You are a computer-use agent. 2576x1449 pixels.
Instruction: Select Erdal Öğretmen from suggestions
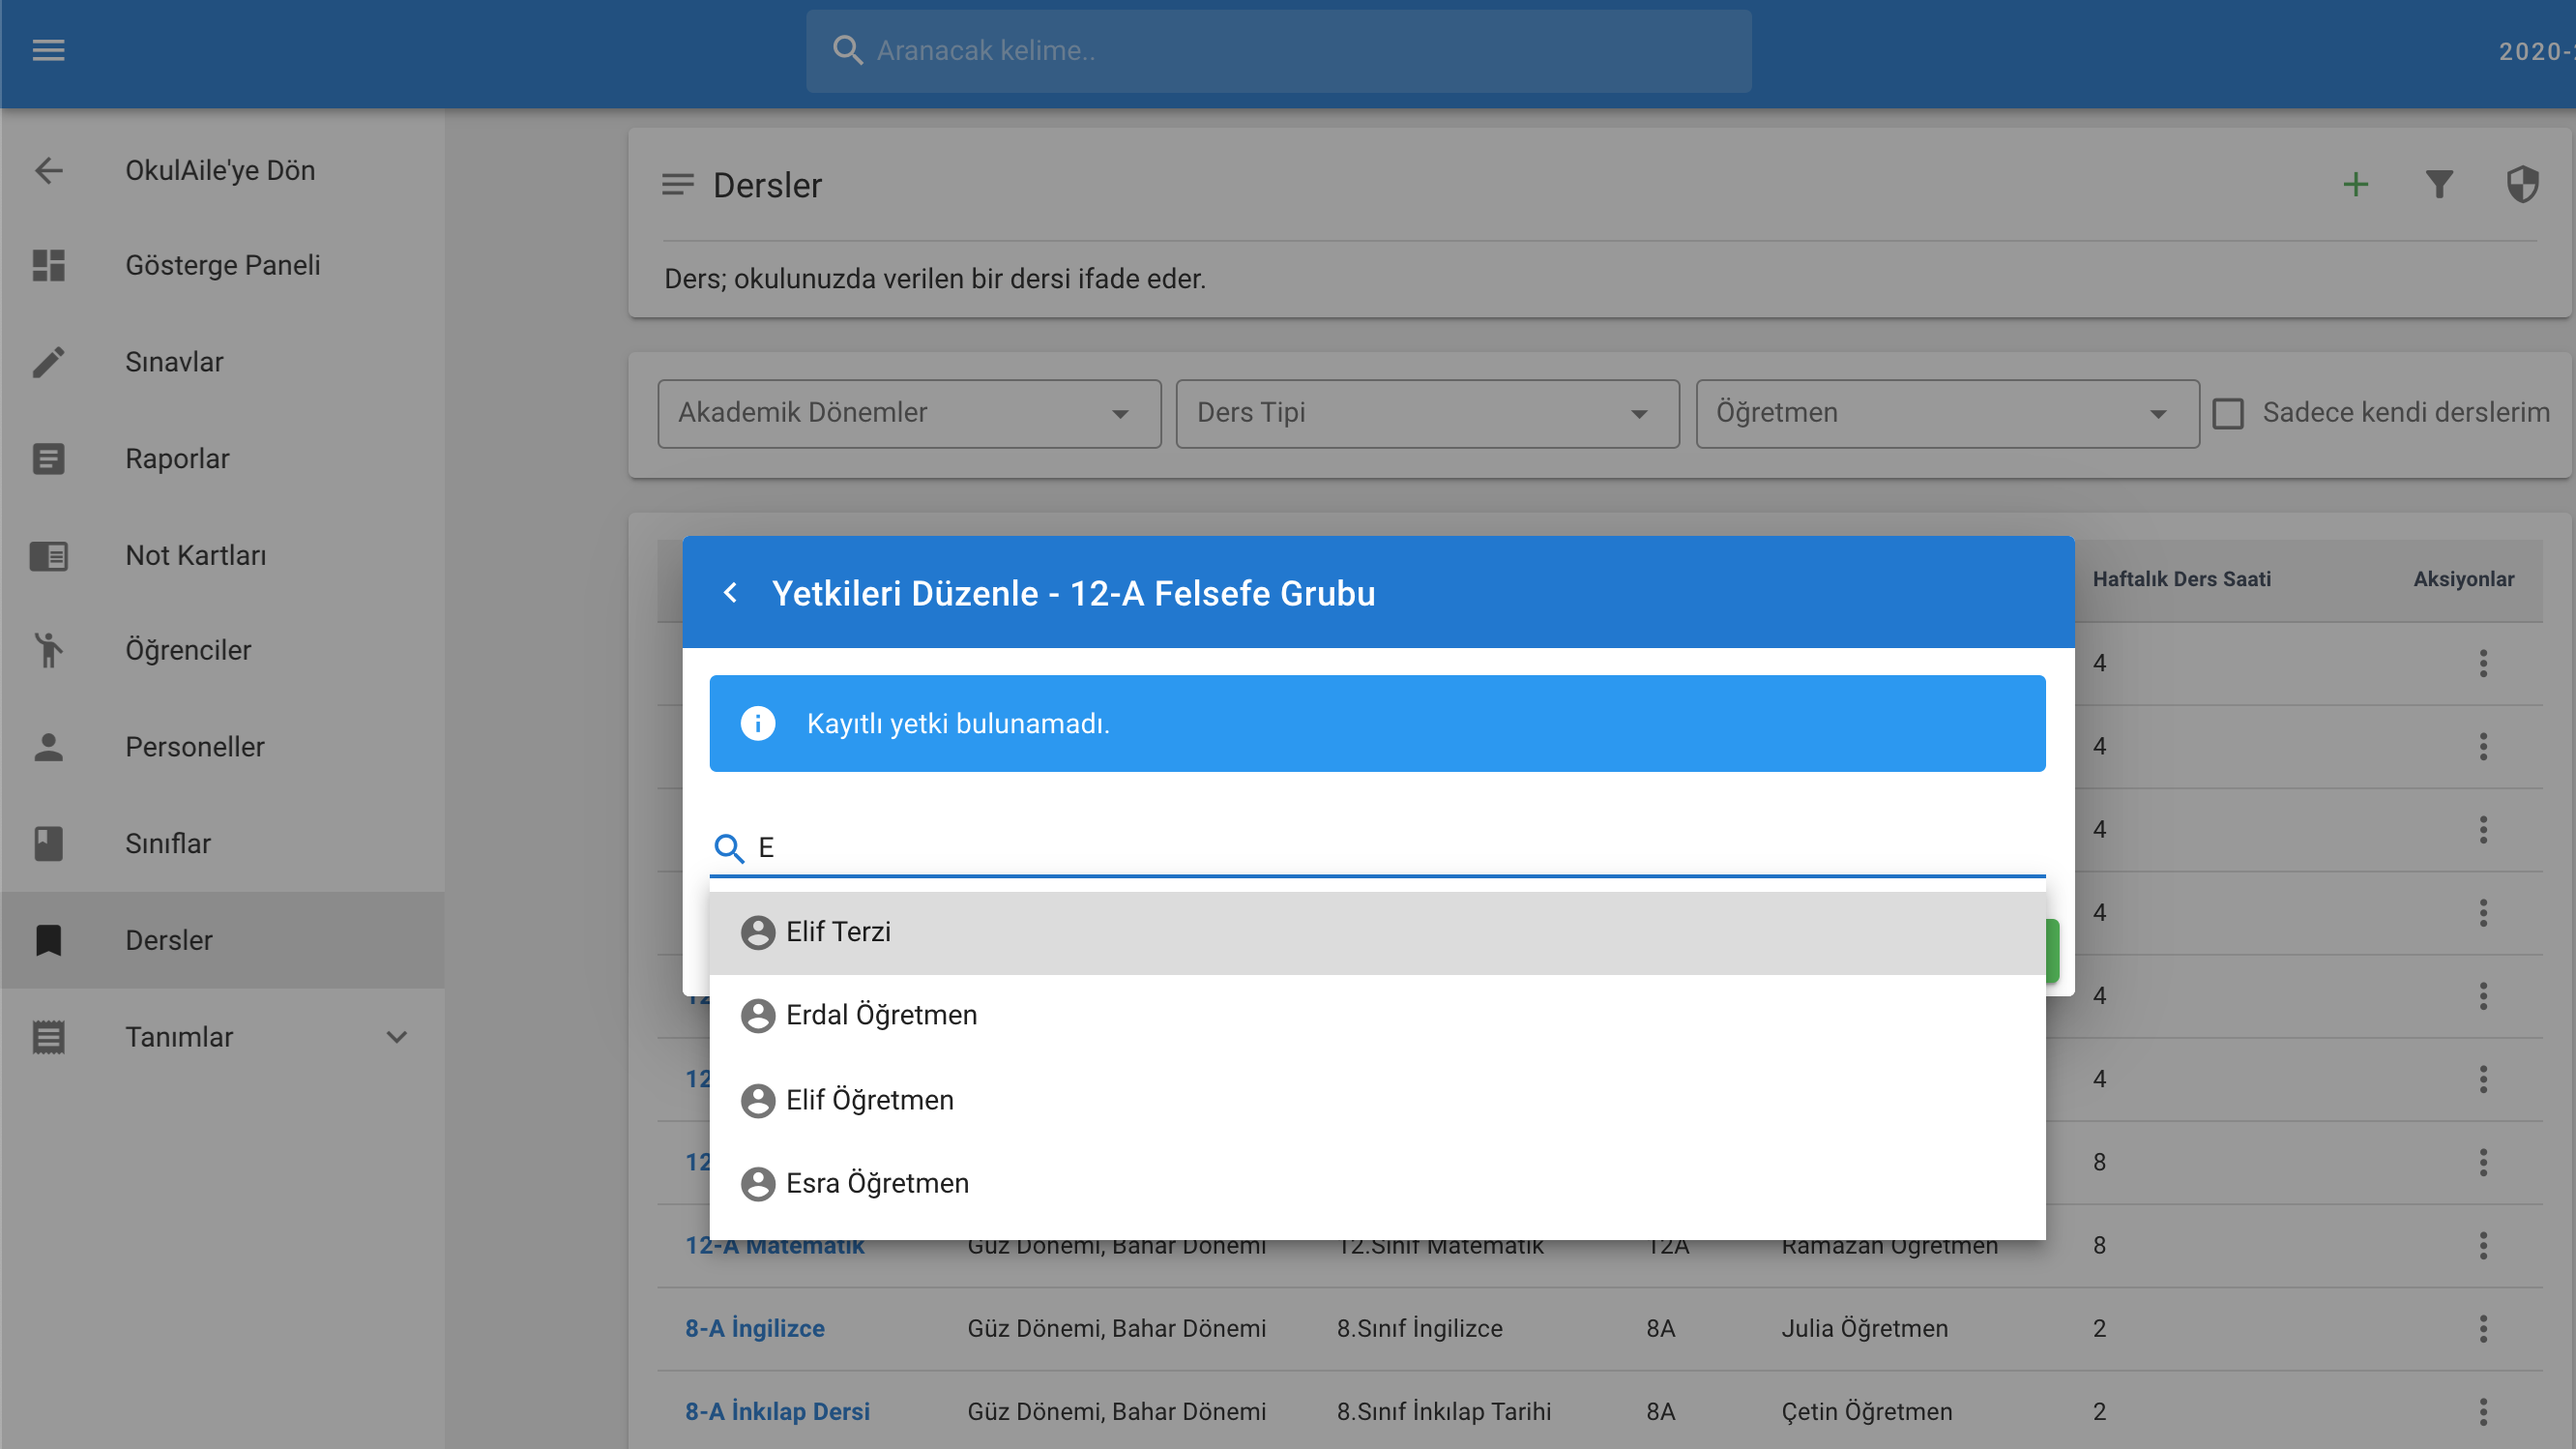[x=1377, y=1015]
